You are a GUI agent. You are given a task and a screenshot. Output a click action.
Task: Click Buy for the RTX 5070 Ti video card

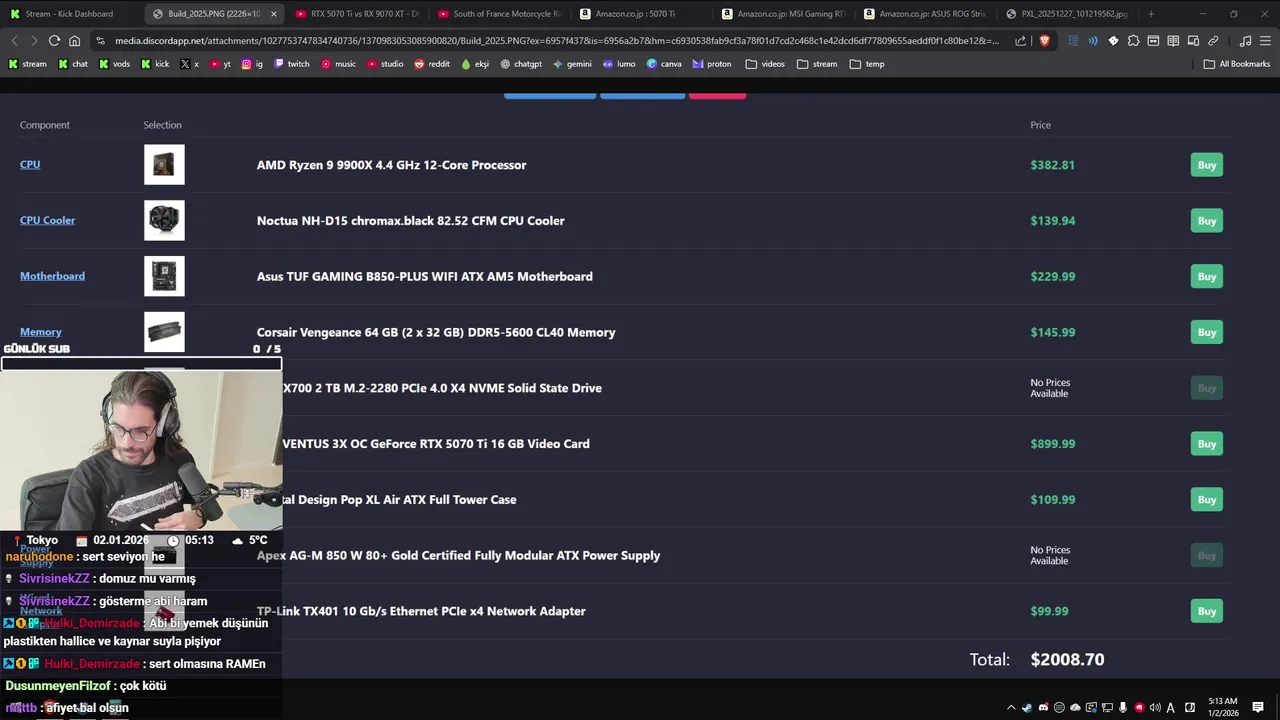pos(1207,444)
